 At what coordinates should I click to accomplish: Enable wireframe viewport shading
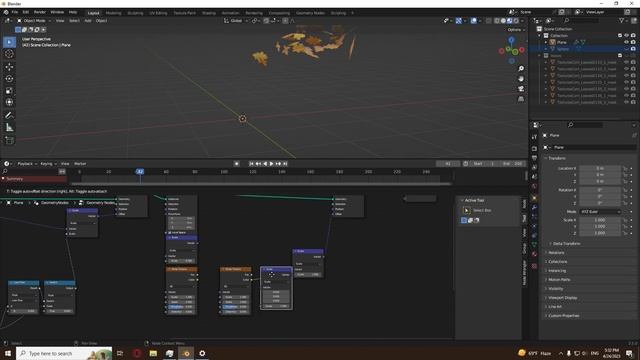tap(497, 20)
